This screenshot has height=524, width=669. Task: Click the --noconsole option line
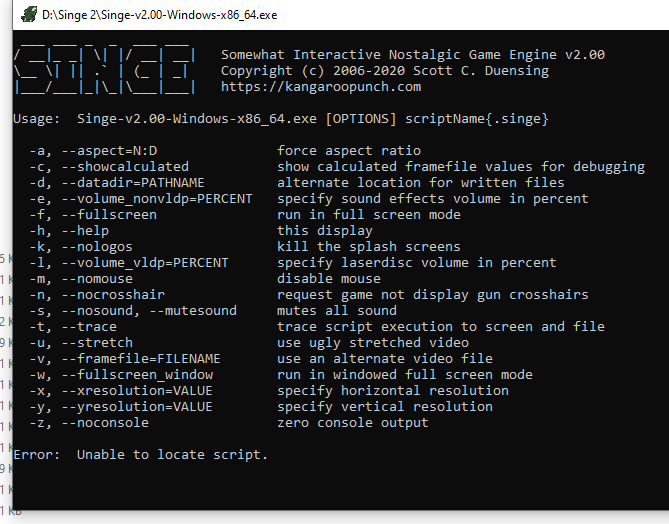(229, 423)
